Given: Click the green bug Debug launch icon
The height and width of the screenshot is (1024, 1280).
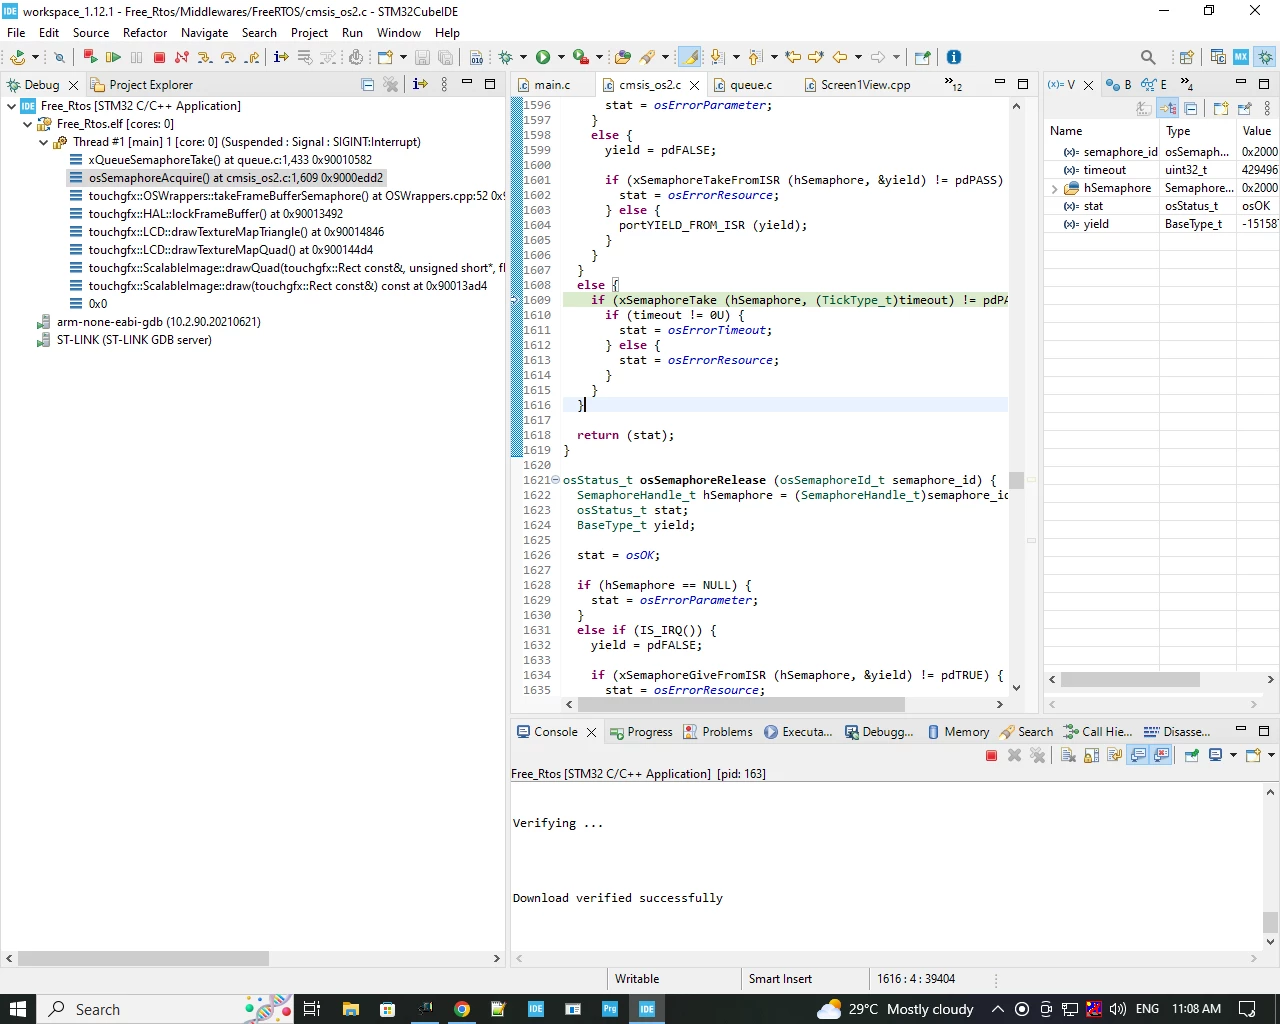Looking at the screenshot, I should click(506, 57).
